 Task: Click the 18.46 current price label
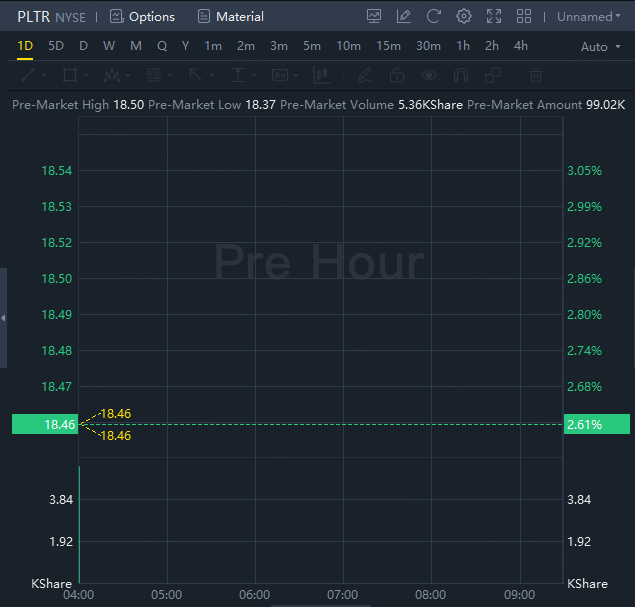(x=45, y=424)
